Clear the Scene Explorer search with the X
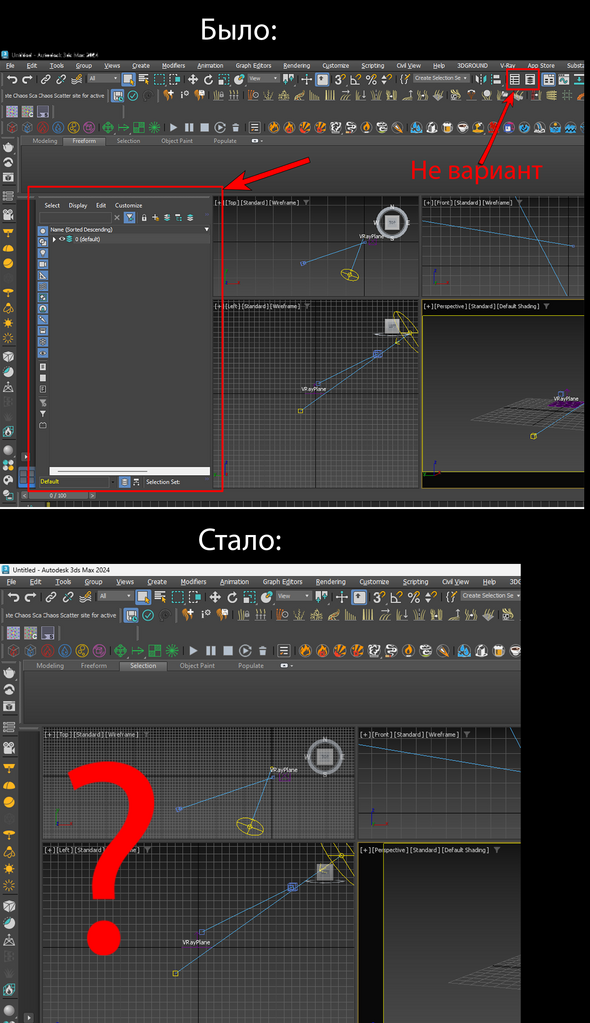The width and height of the screenshot is (590, 1023). pyautogui.click(x=117, y=217)
